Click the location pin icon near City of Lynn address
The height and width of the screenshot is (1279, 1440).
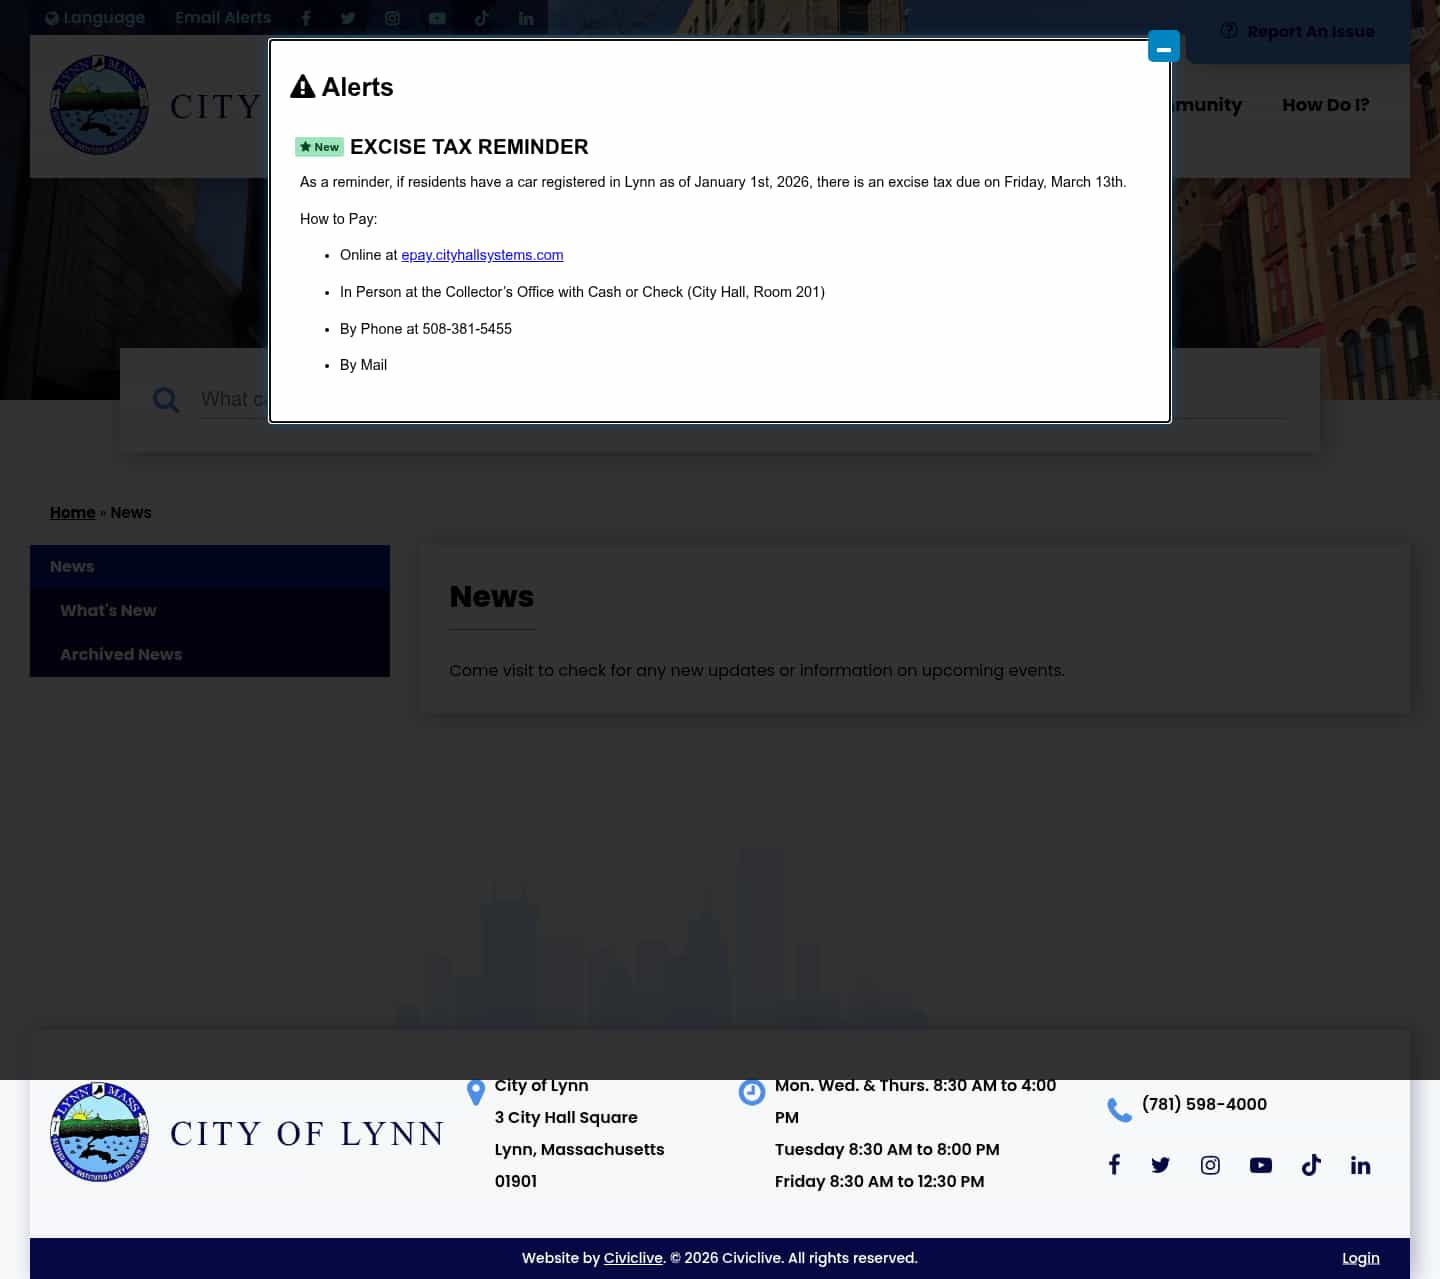[475, 1092]
